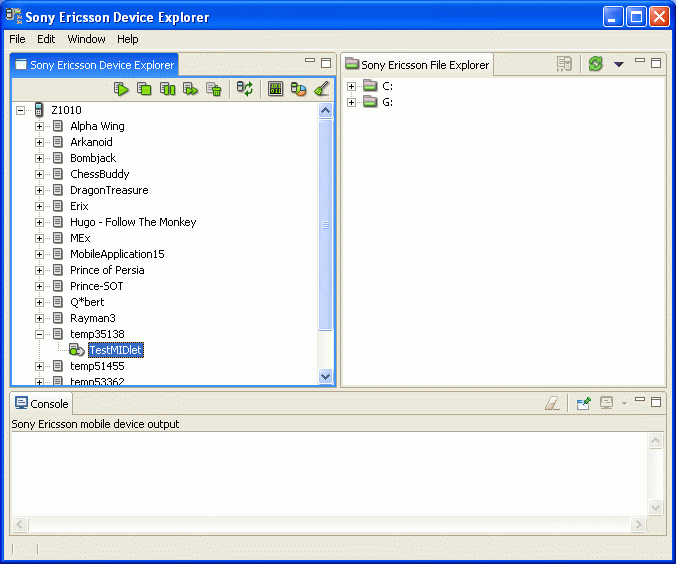Click the G: drive folder icon

(x=370, y=102)
